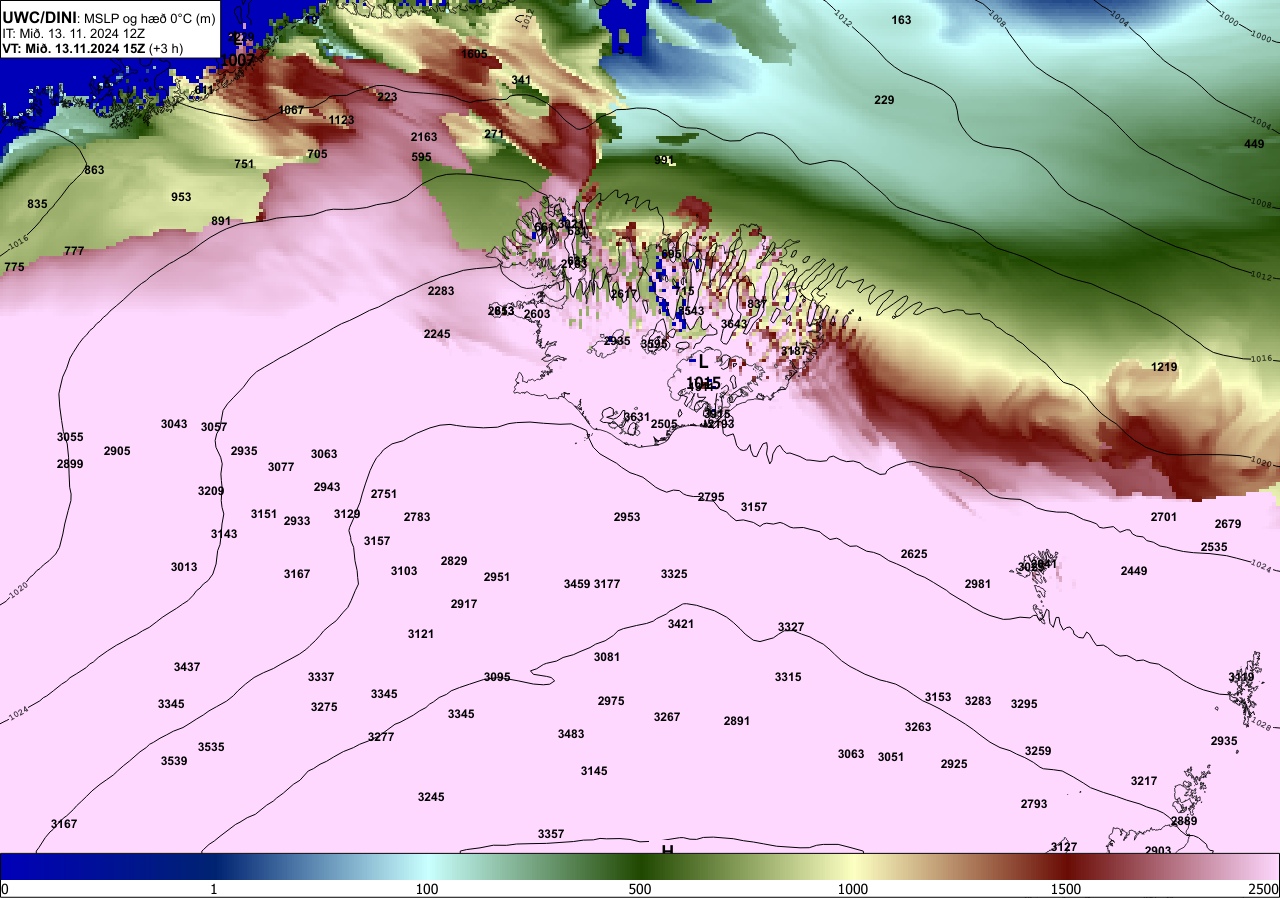1280x898 pixels.
Task: Click the map value '3539'
Action: (x=174, y=761)
